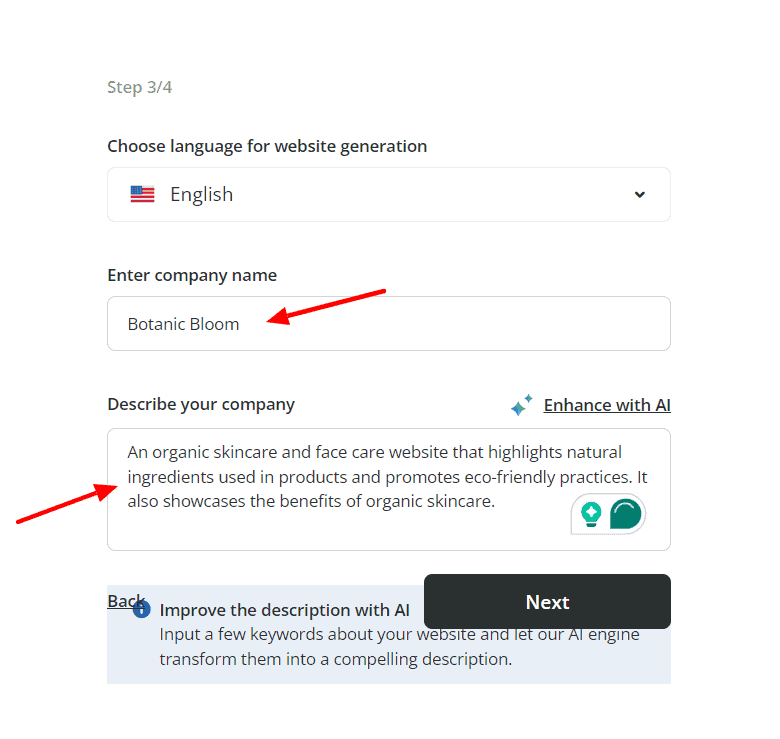
Task: Click the "Describe your company" label
Action: (201, 404)
